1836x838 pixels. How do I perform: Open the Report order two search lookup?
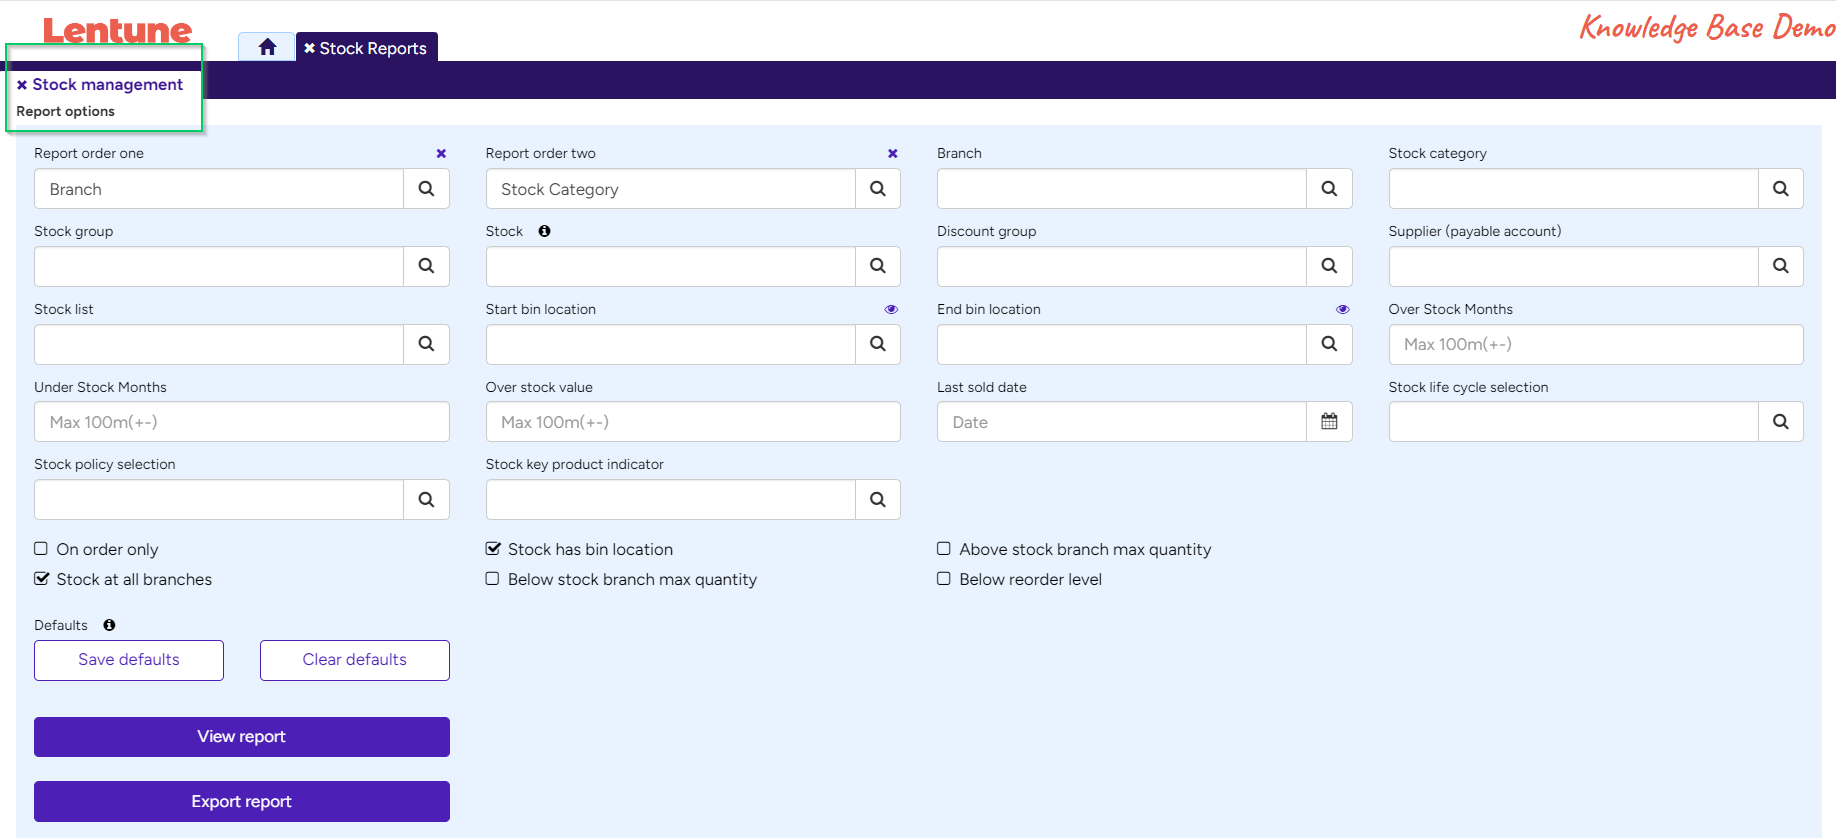[878, 189]
